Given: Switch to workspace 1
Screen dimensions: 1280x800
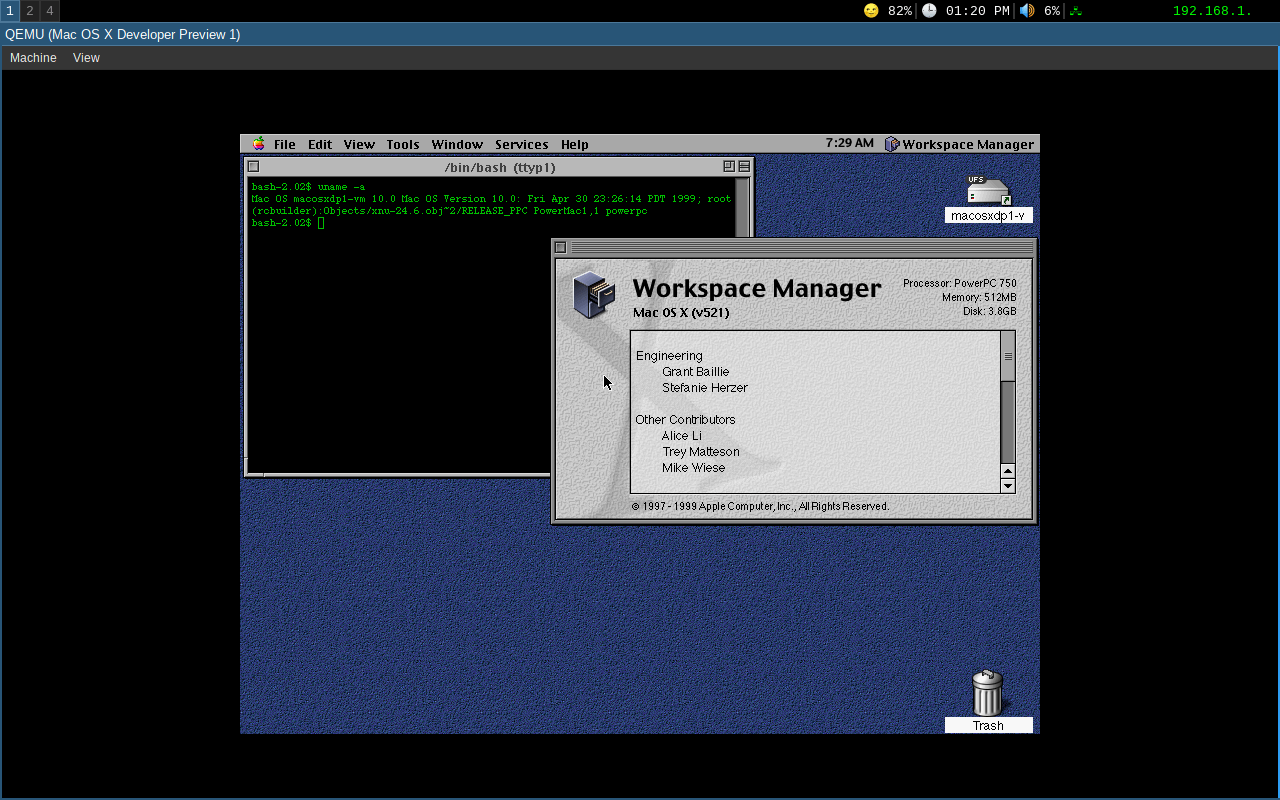Looking at the screenshot, I should click(10, 11).
